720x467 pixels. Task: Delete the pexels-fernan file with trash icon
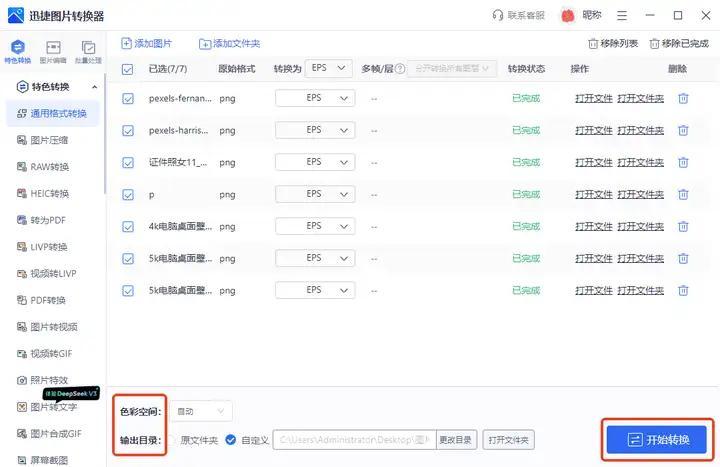[684, 98]
